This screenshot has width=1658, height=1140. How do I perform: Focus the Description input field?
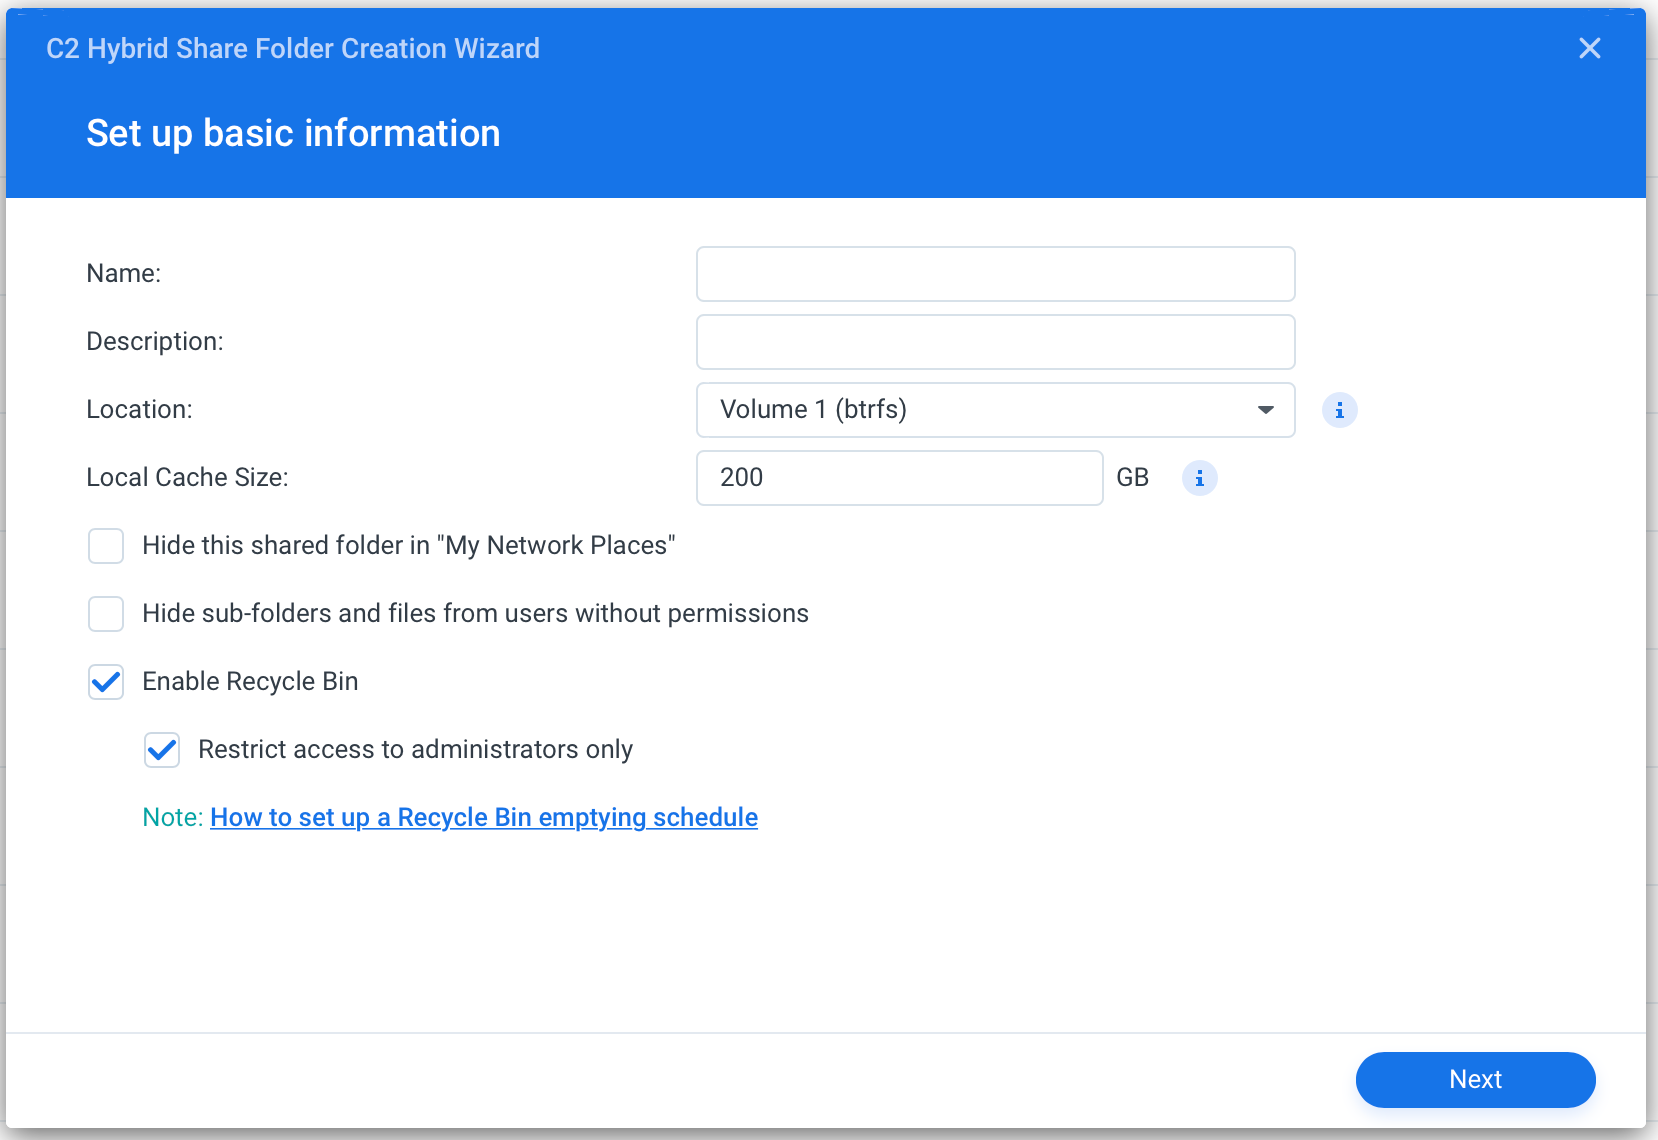995,342
